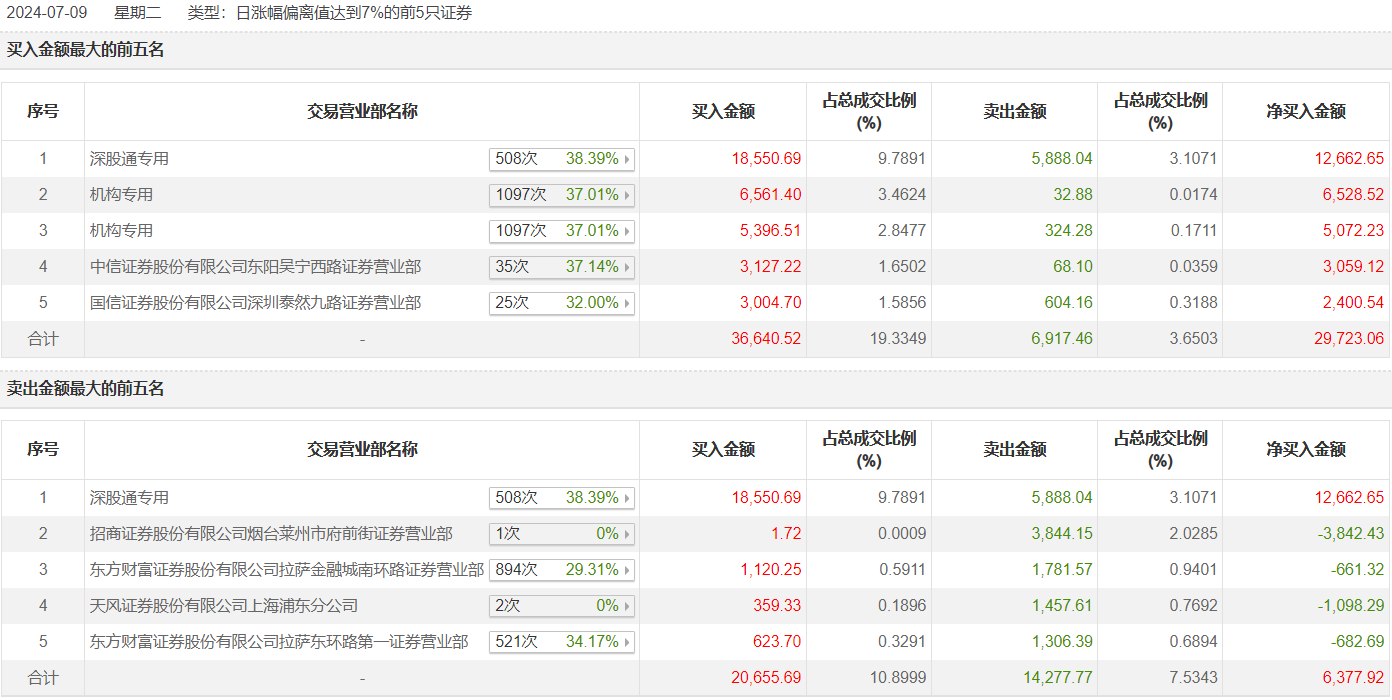
Task: Click 机构专用 in row 2 of the buy table
Action: [x=121, y=195]
